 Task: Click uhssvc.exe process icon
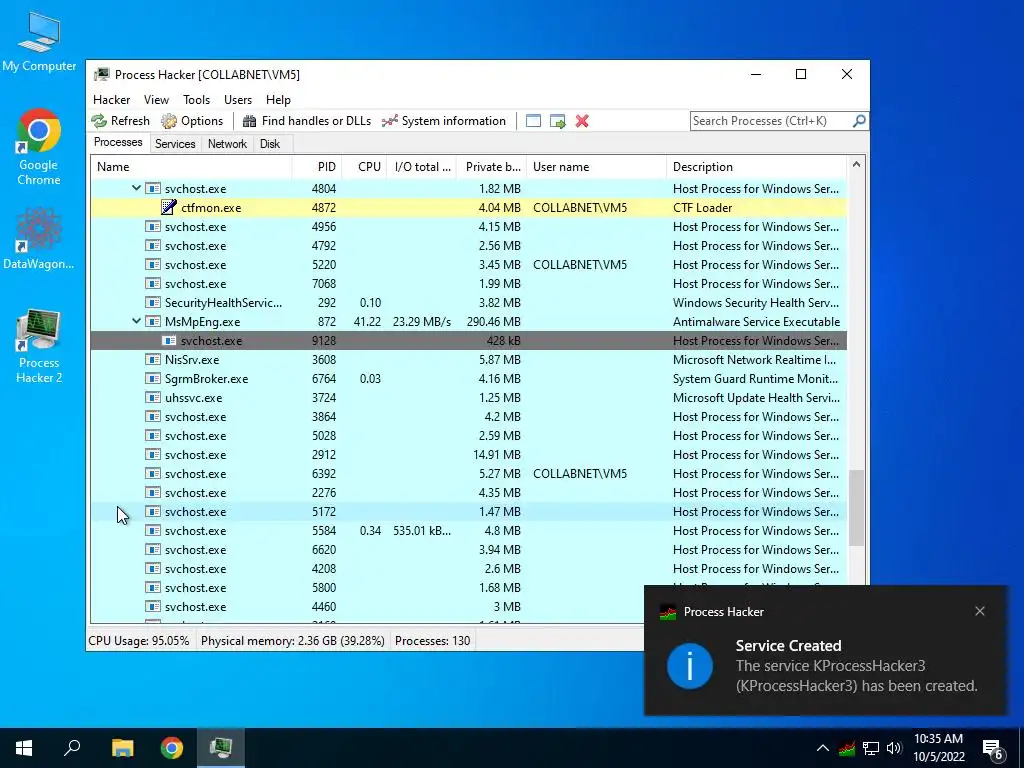pyautogui.click(x=152, y=397)
